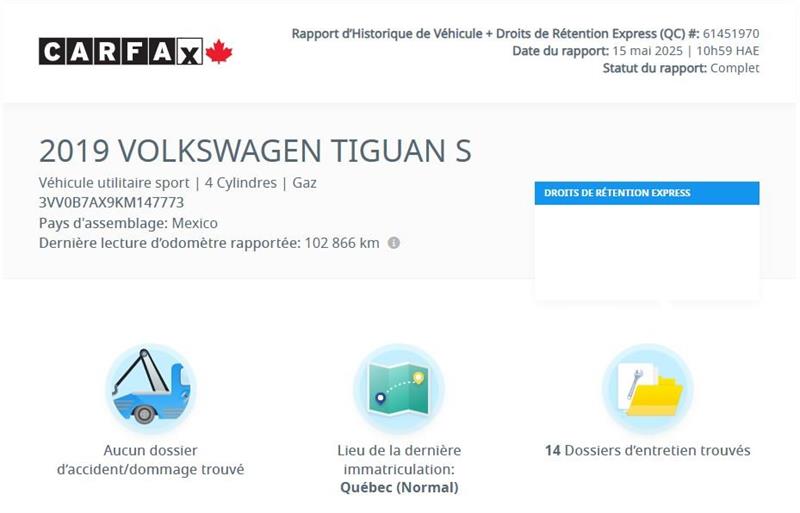
Task: Open Lieu de la dernière immatriculation section
Action: (x=399, y=460)
